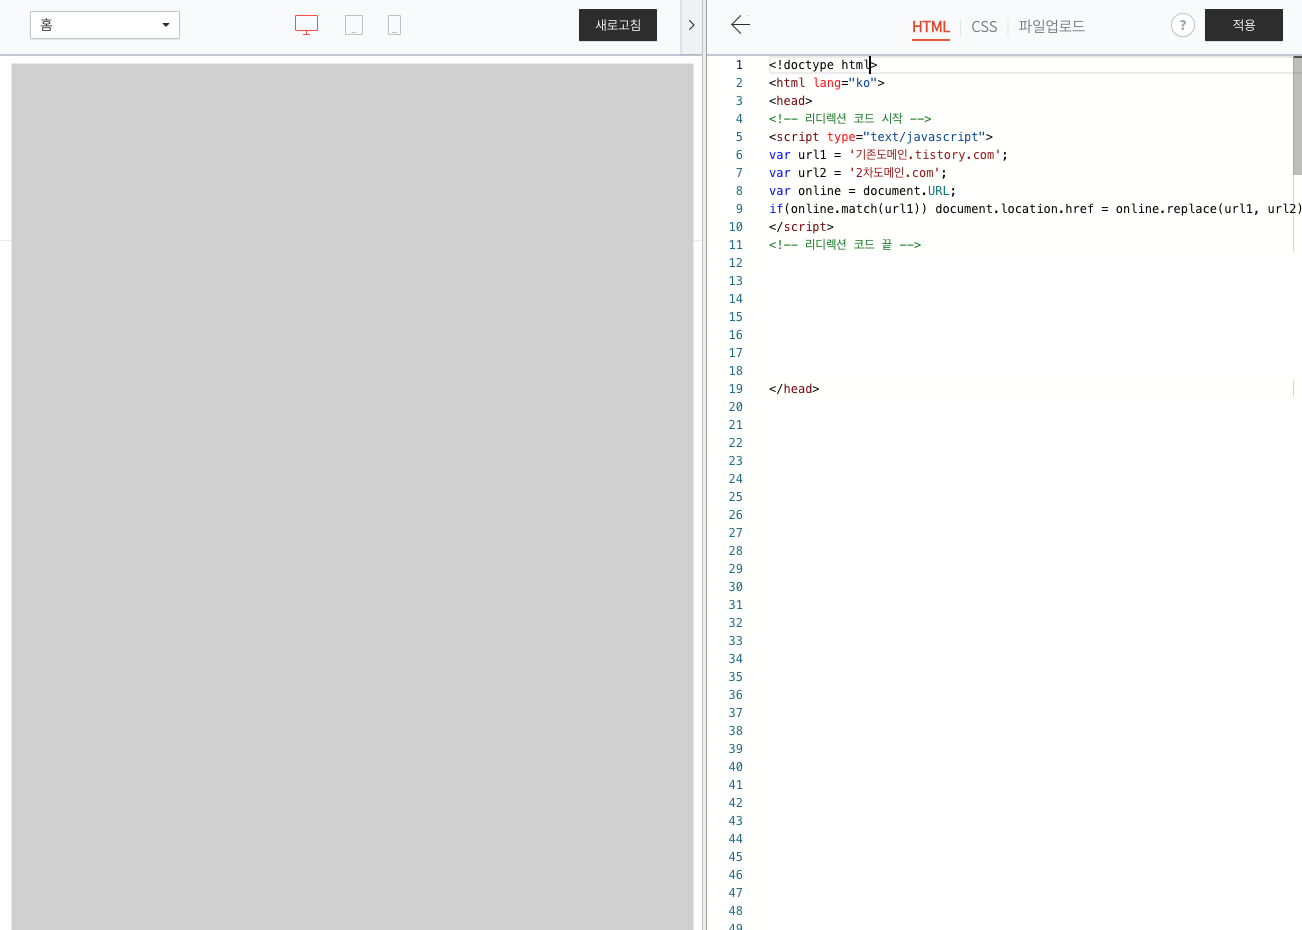The height and width of the screenshot is (930, 1302).
Task: Click the closing </script> tag line
Action: click(801, 227)
